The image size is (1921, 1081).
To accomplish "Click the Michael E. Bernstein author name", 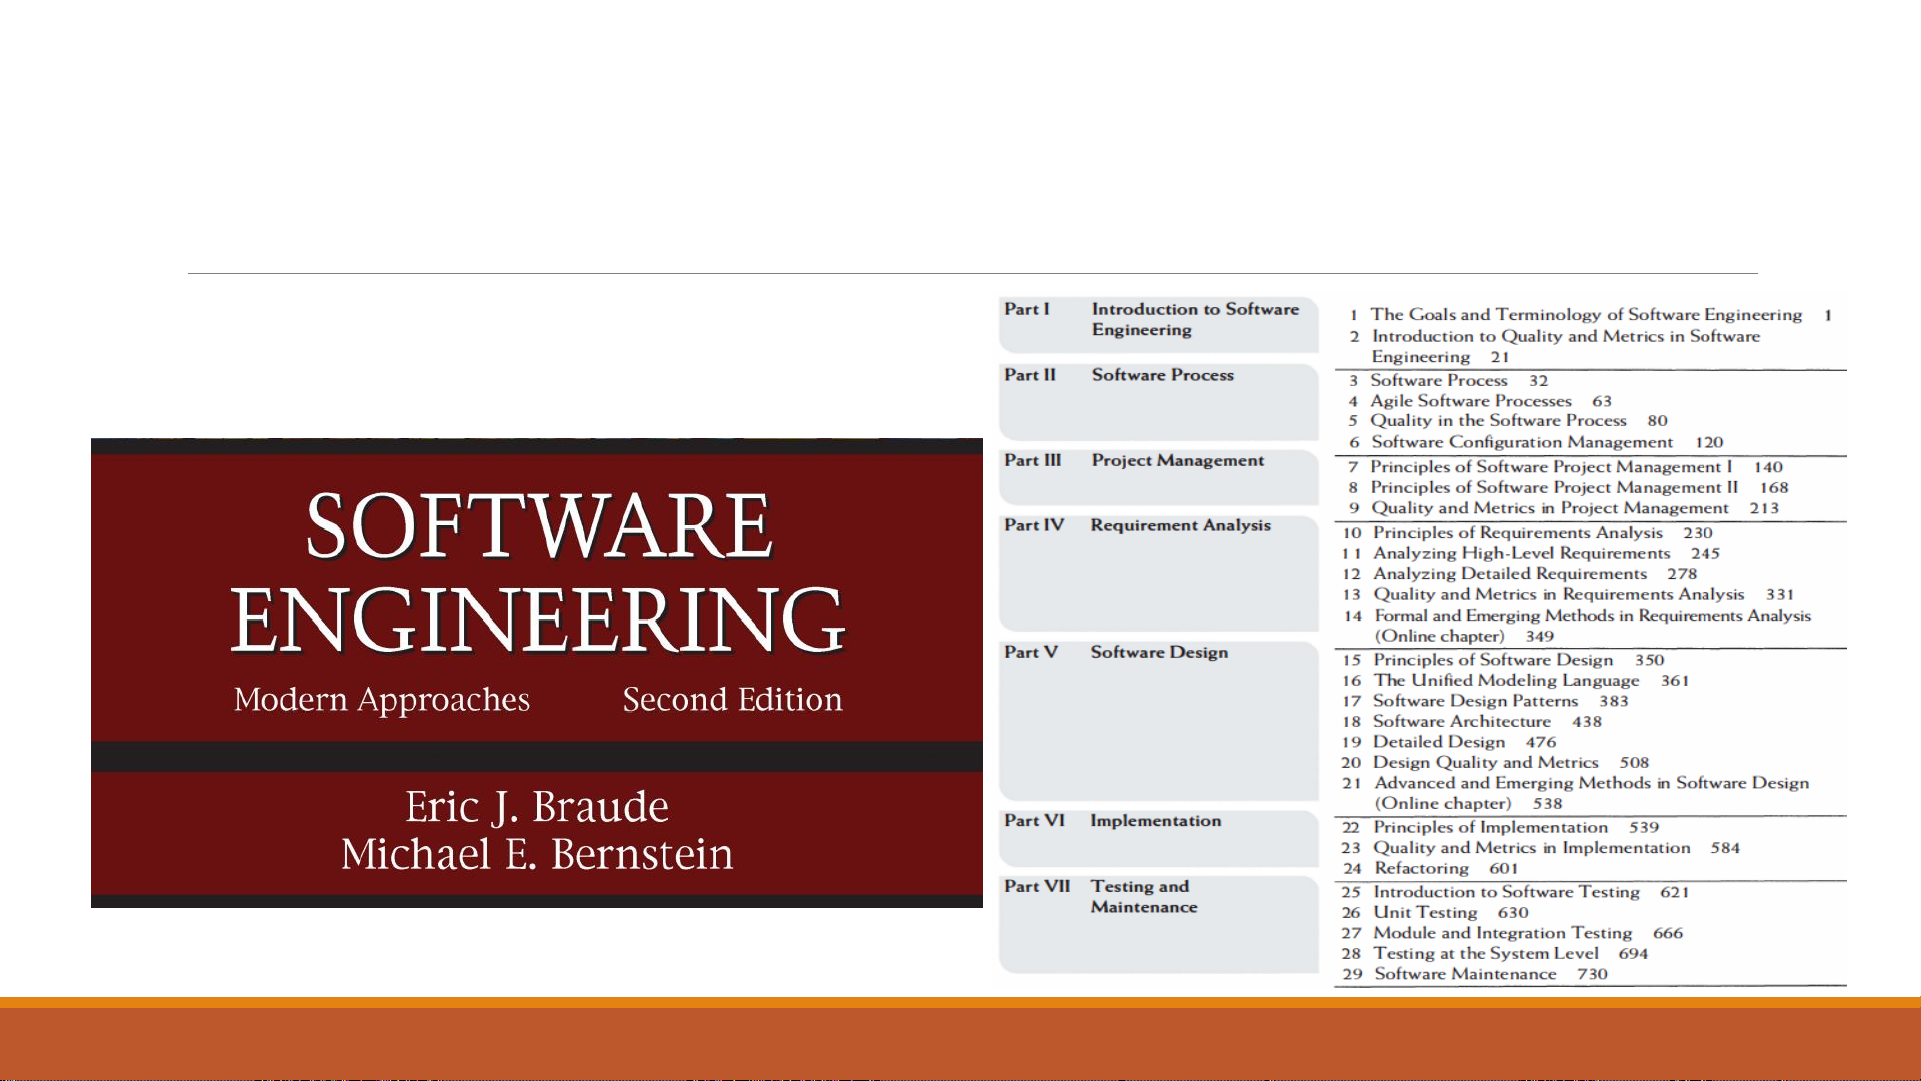I will (x=536, y=855).
